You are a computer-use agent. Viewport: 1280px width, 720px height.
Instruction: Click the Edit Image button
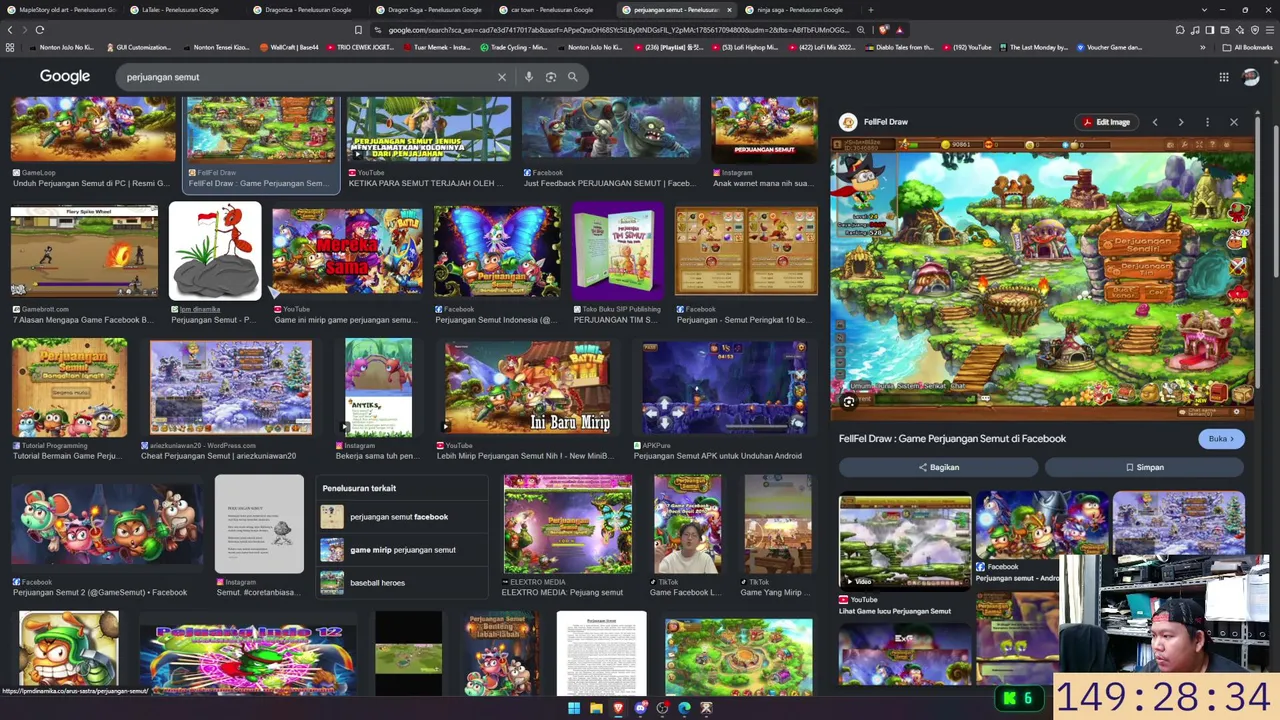(1106, 122)
